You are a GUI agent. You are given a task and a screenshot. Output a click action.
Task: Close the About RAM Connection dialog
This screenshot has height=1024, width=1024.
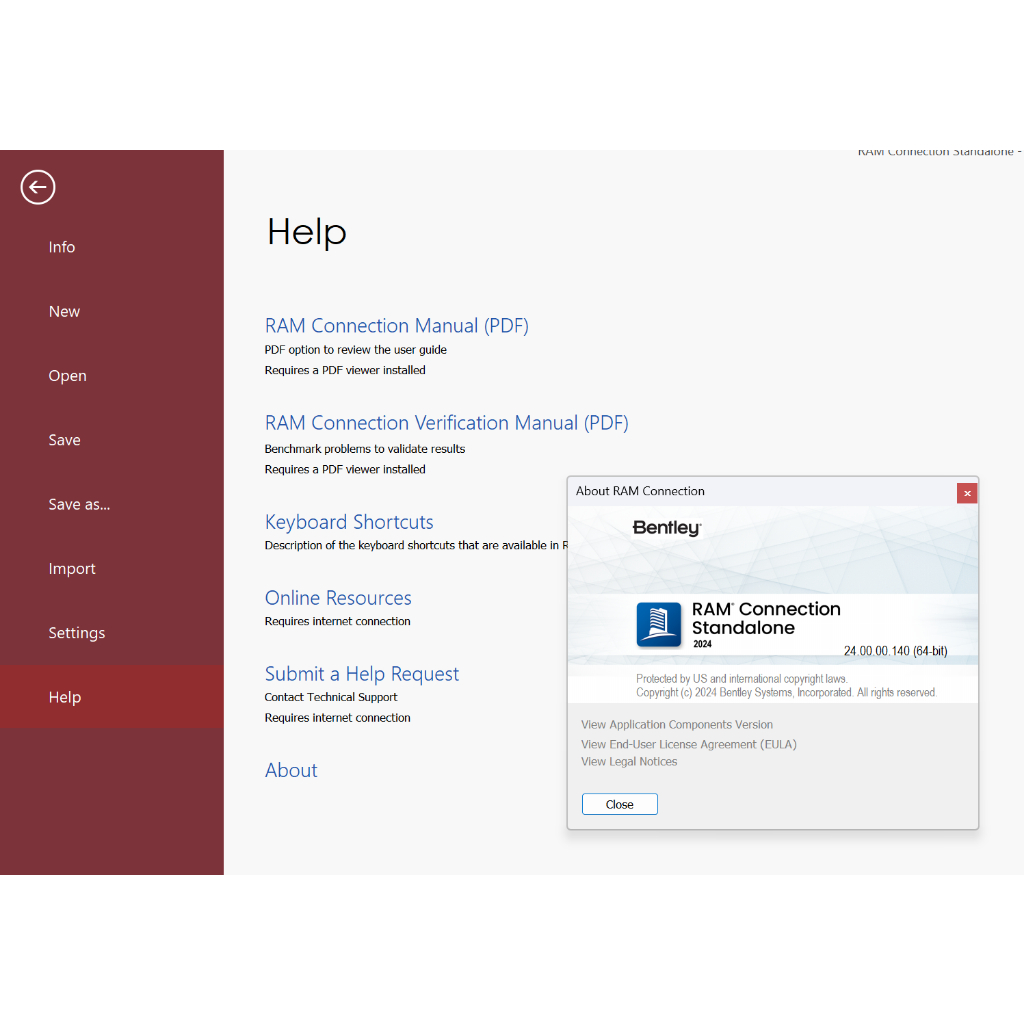click(x=619, y=804)
